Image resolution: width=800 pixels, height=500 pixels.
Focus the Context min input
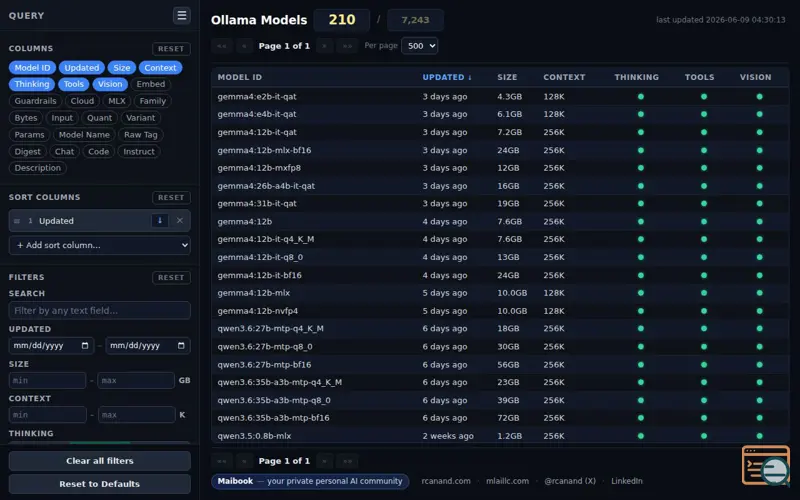click(x=47, y=415)
